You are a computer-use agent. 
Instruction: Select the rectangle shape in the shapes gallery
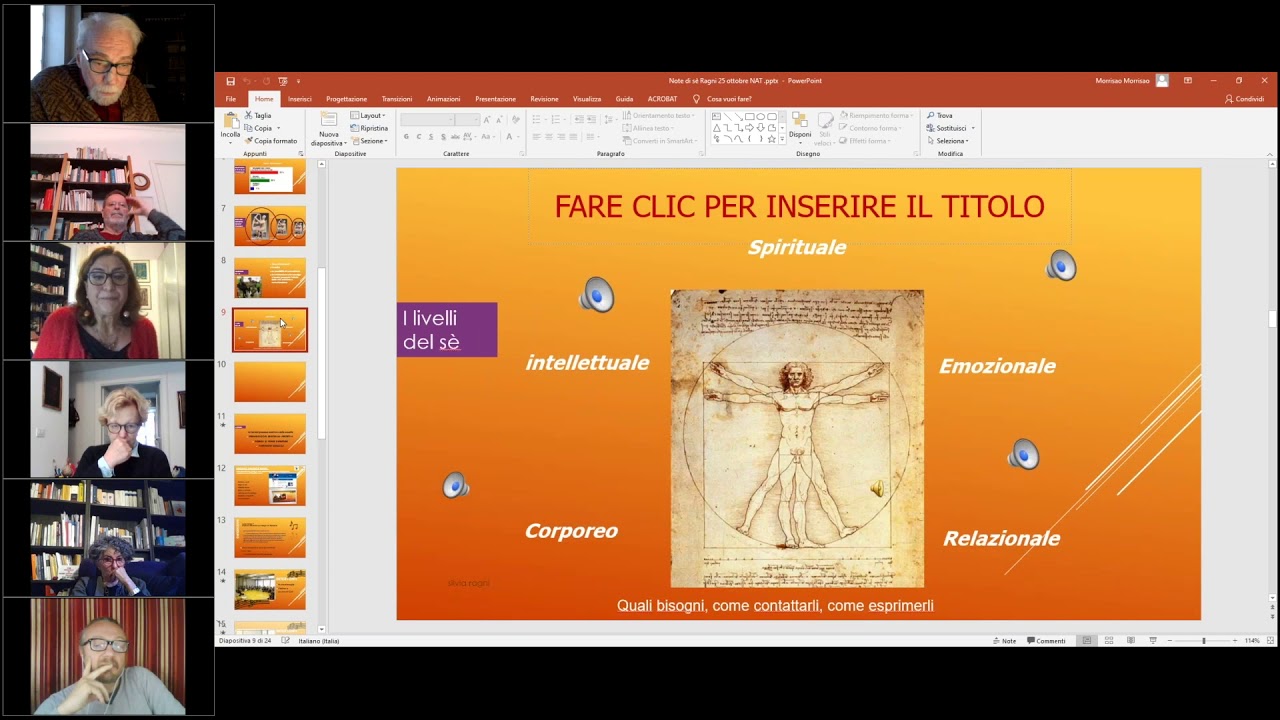[749, 116]
